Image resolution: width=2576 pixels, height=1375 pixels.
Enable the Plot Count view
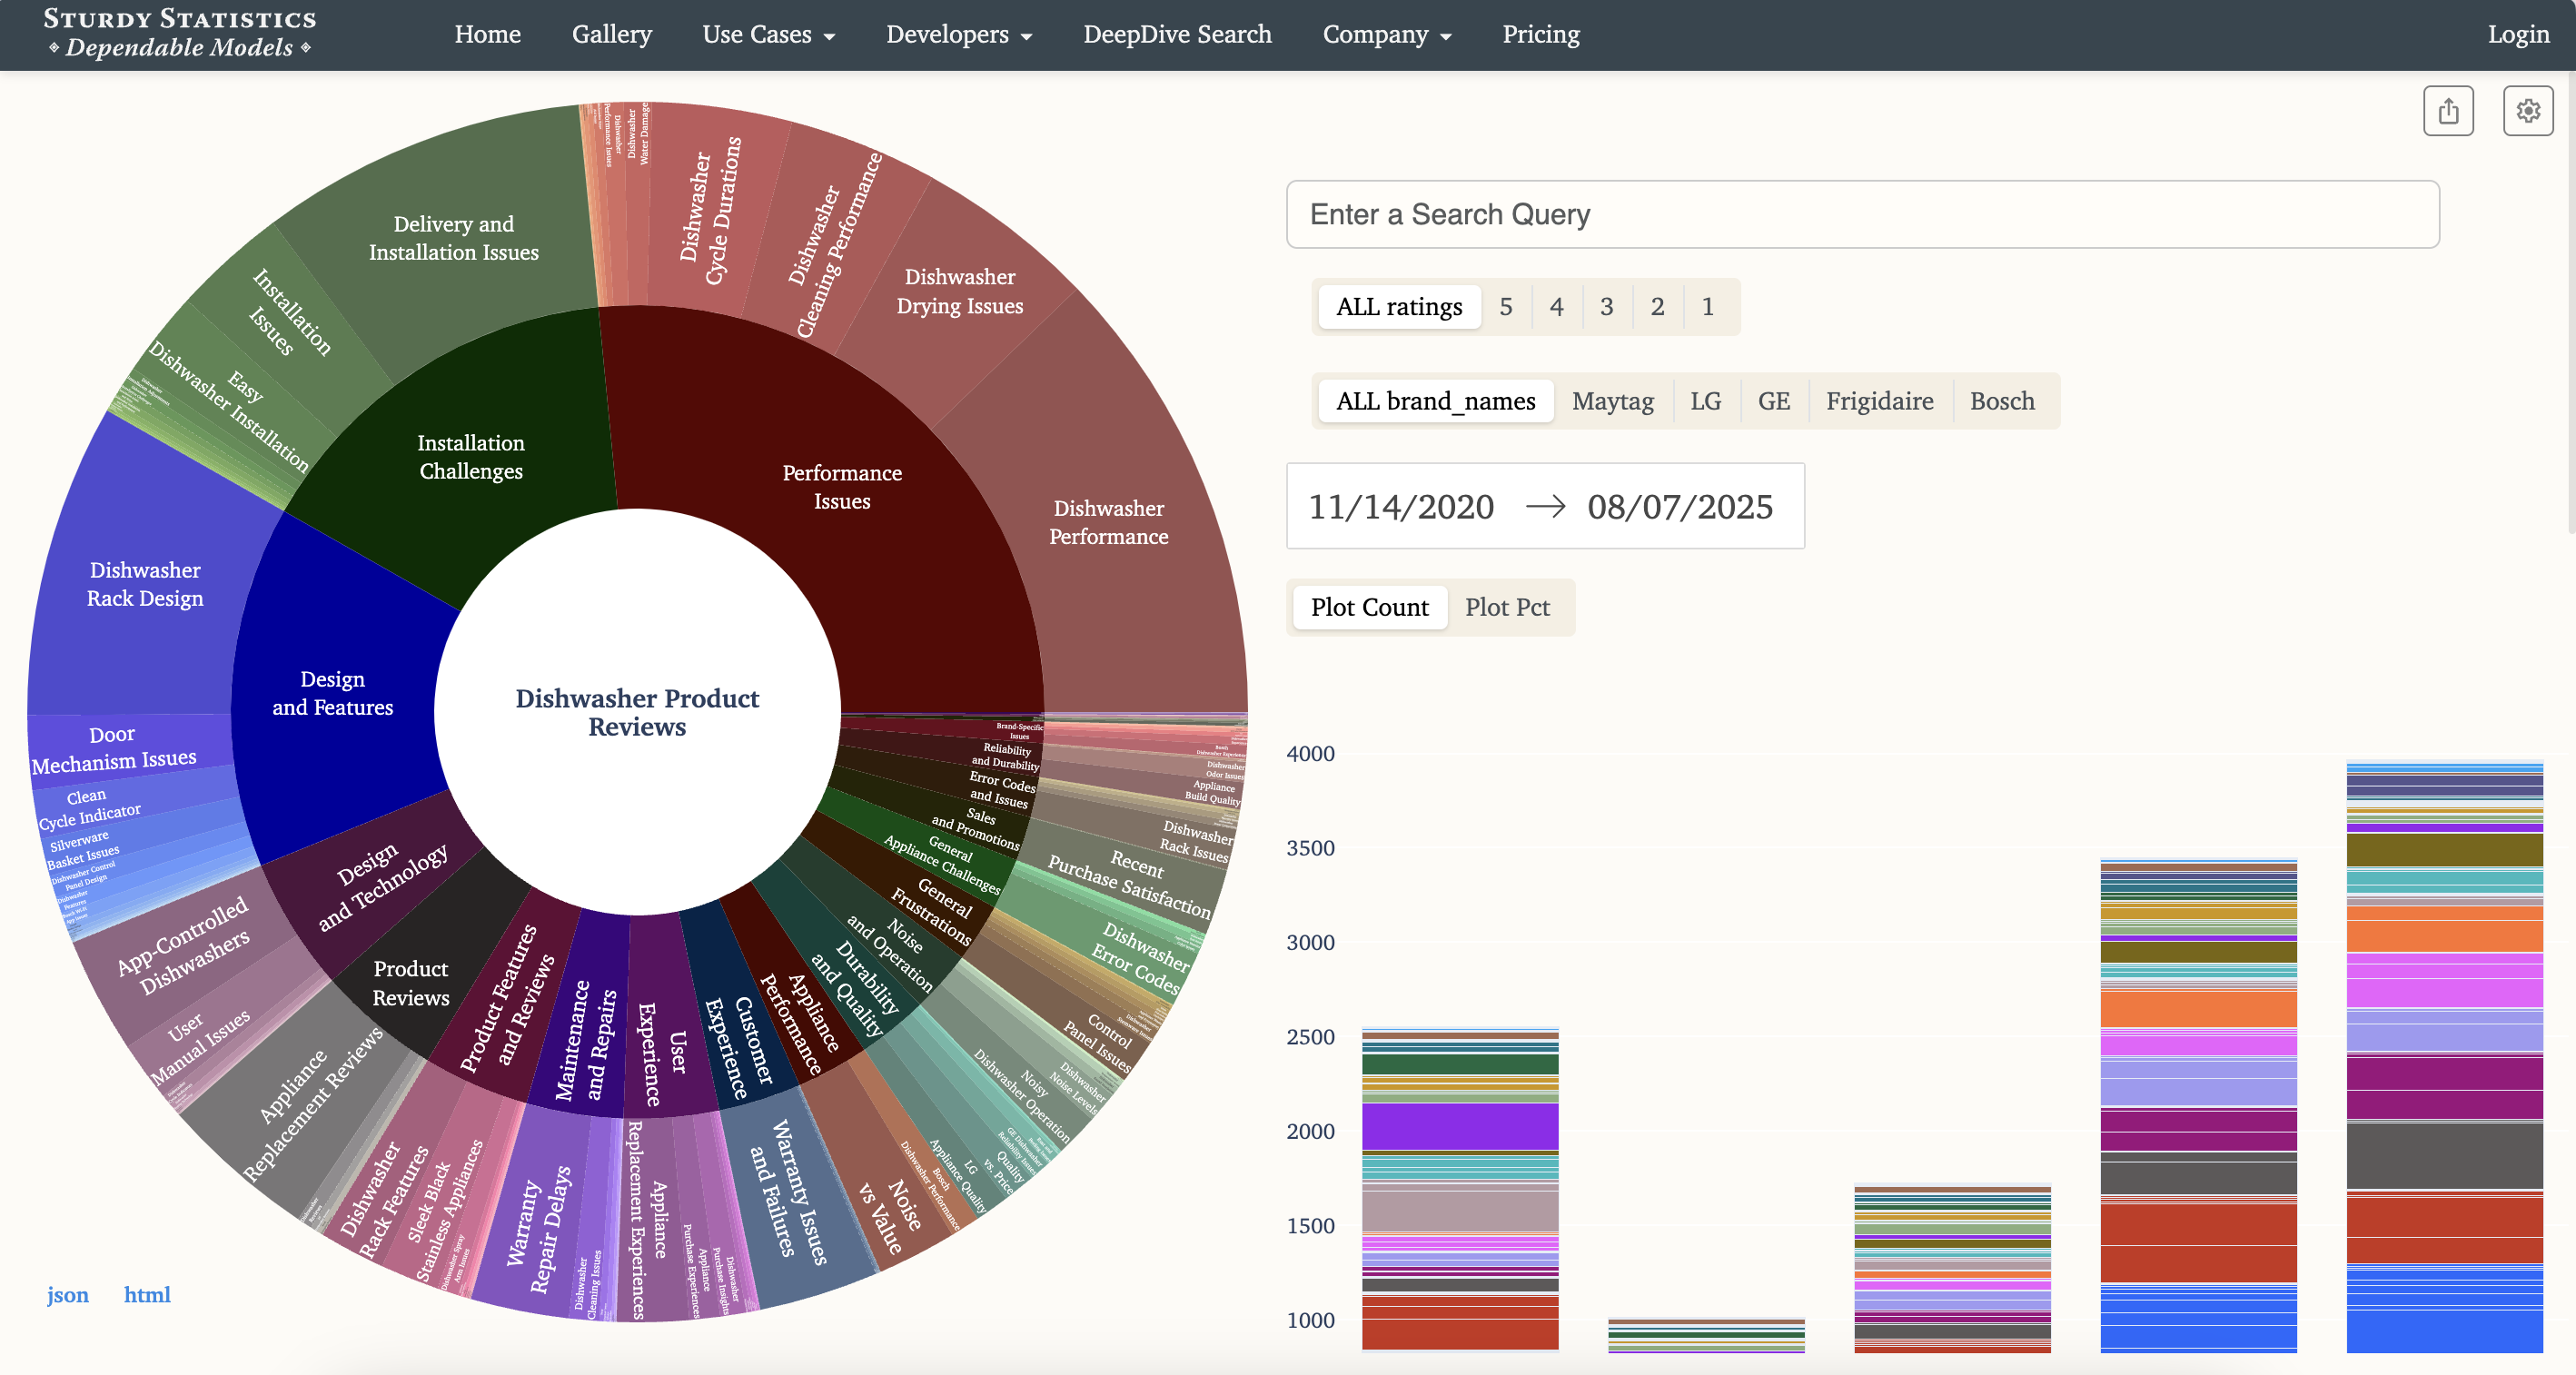click(x=1369, y=607)
